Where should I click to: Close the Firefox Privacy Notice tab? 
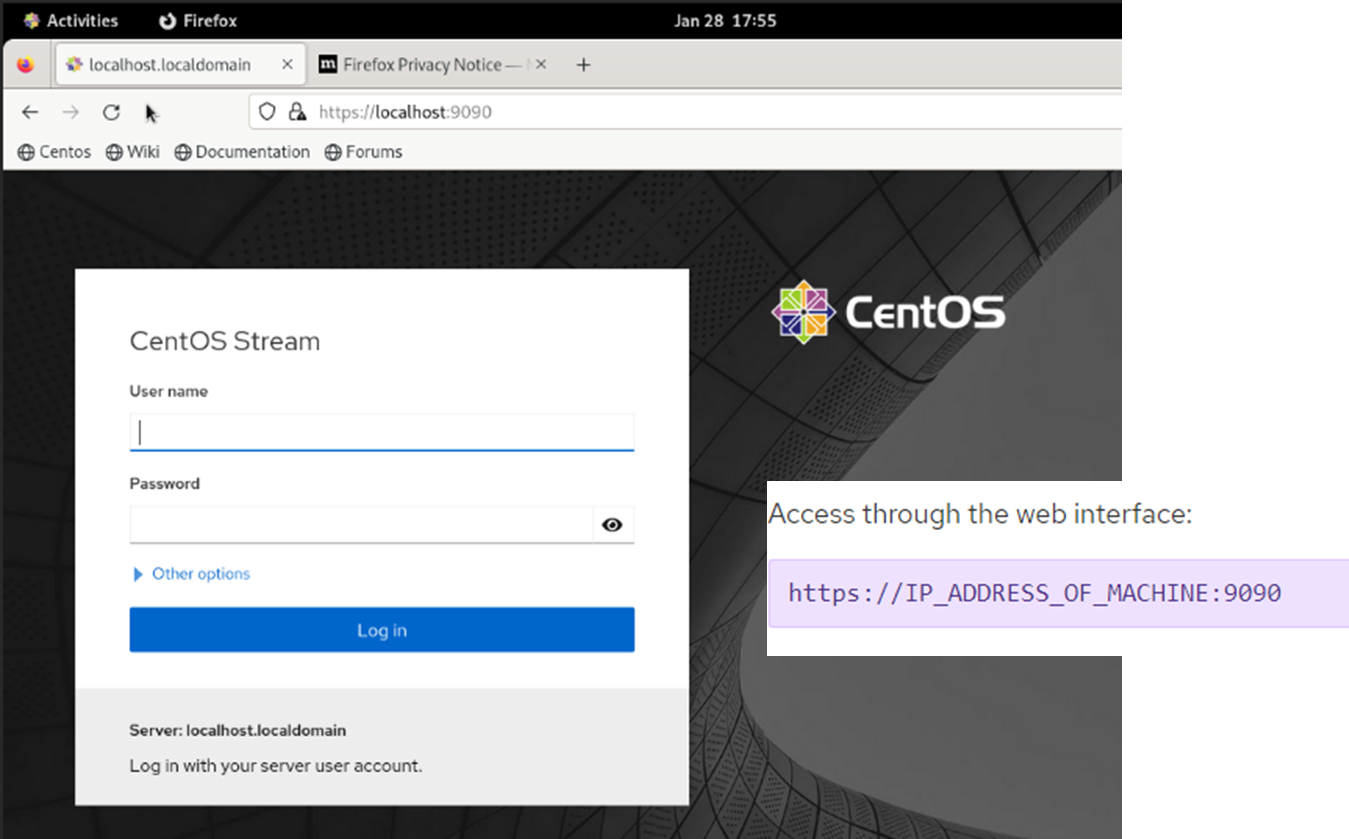coord(541,65)
